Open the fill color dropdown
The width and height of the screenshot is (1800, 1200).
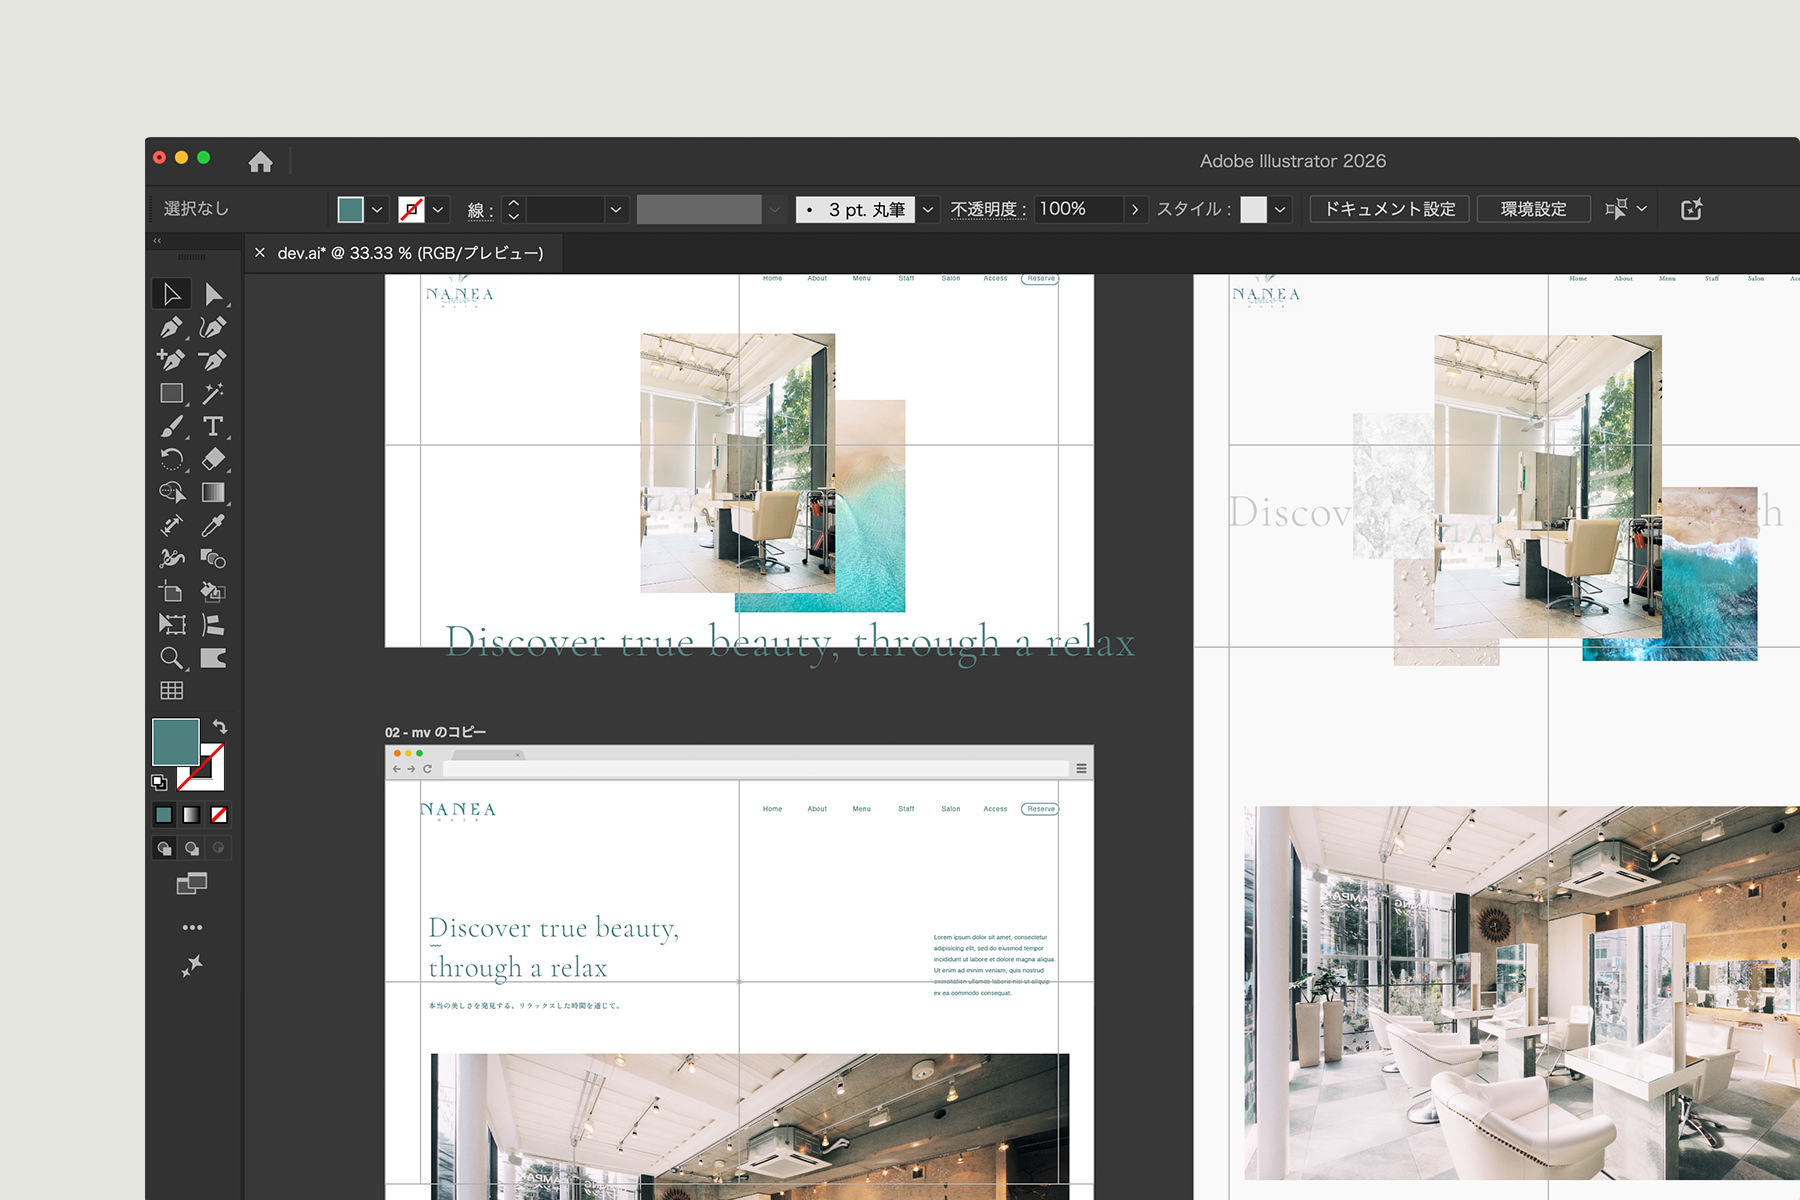pos(377,209)
